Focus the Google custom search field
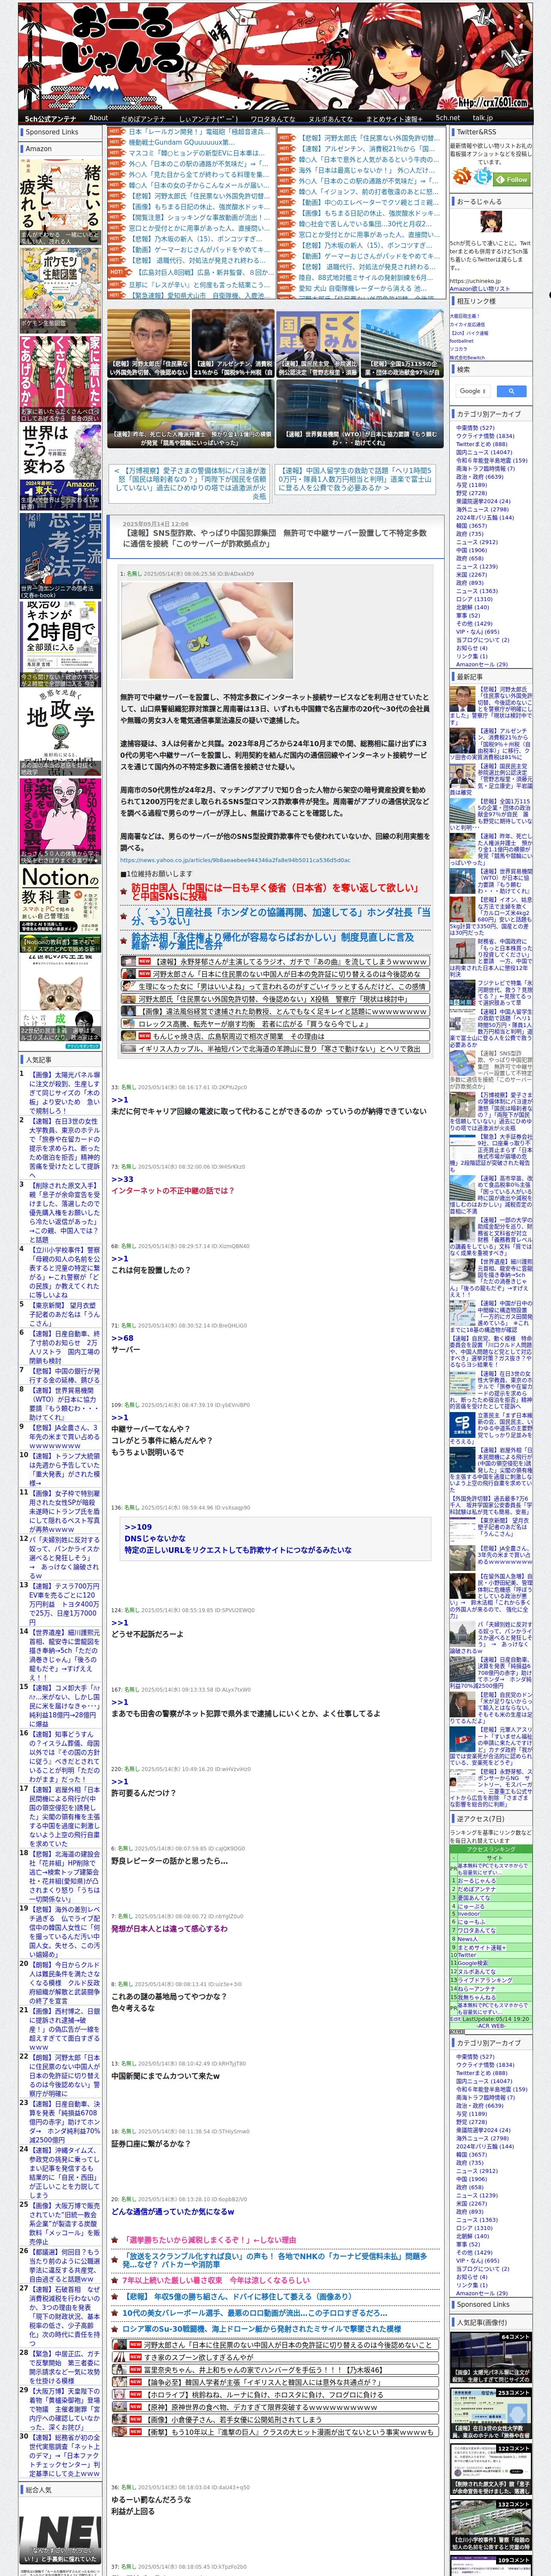551x2576 pixels. click(x=472, y=391)
